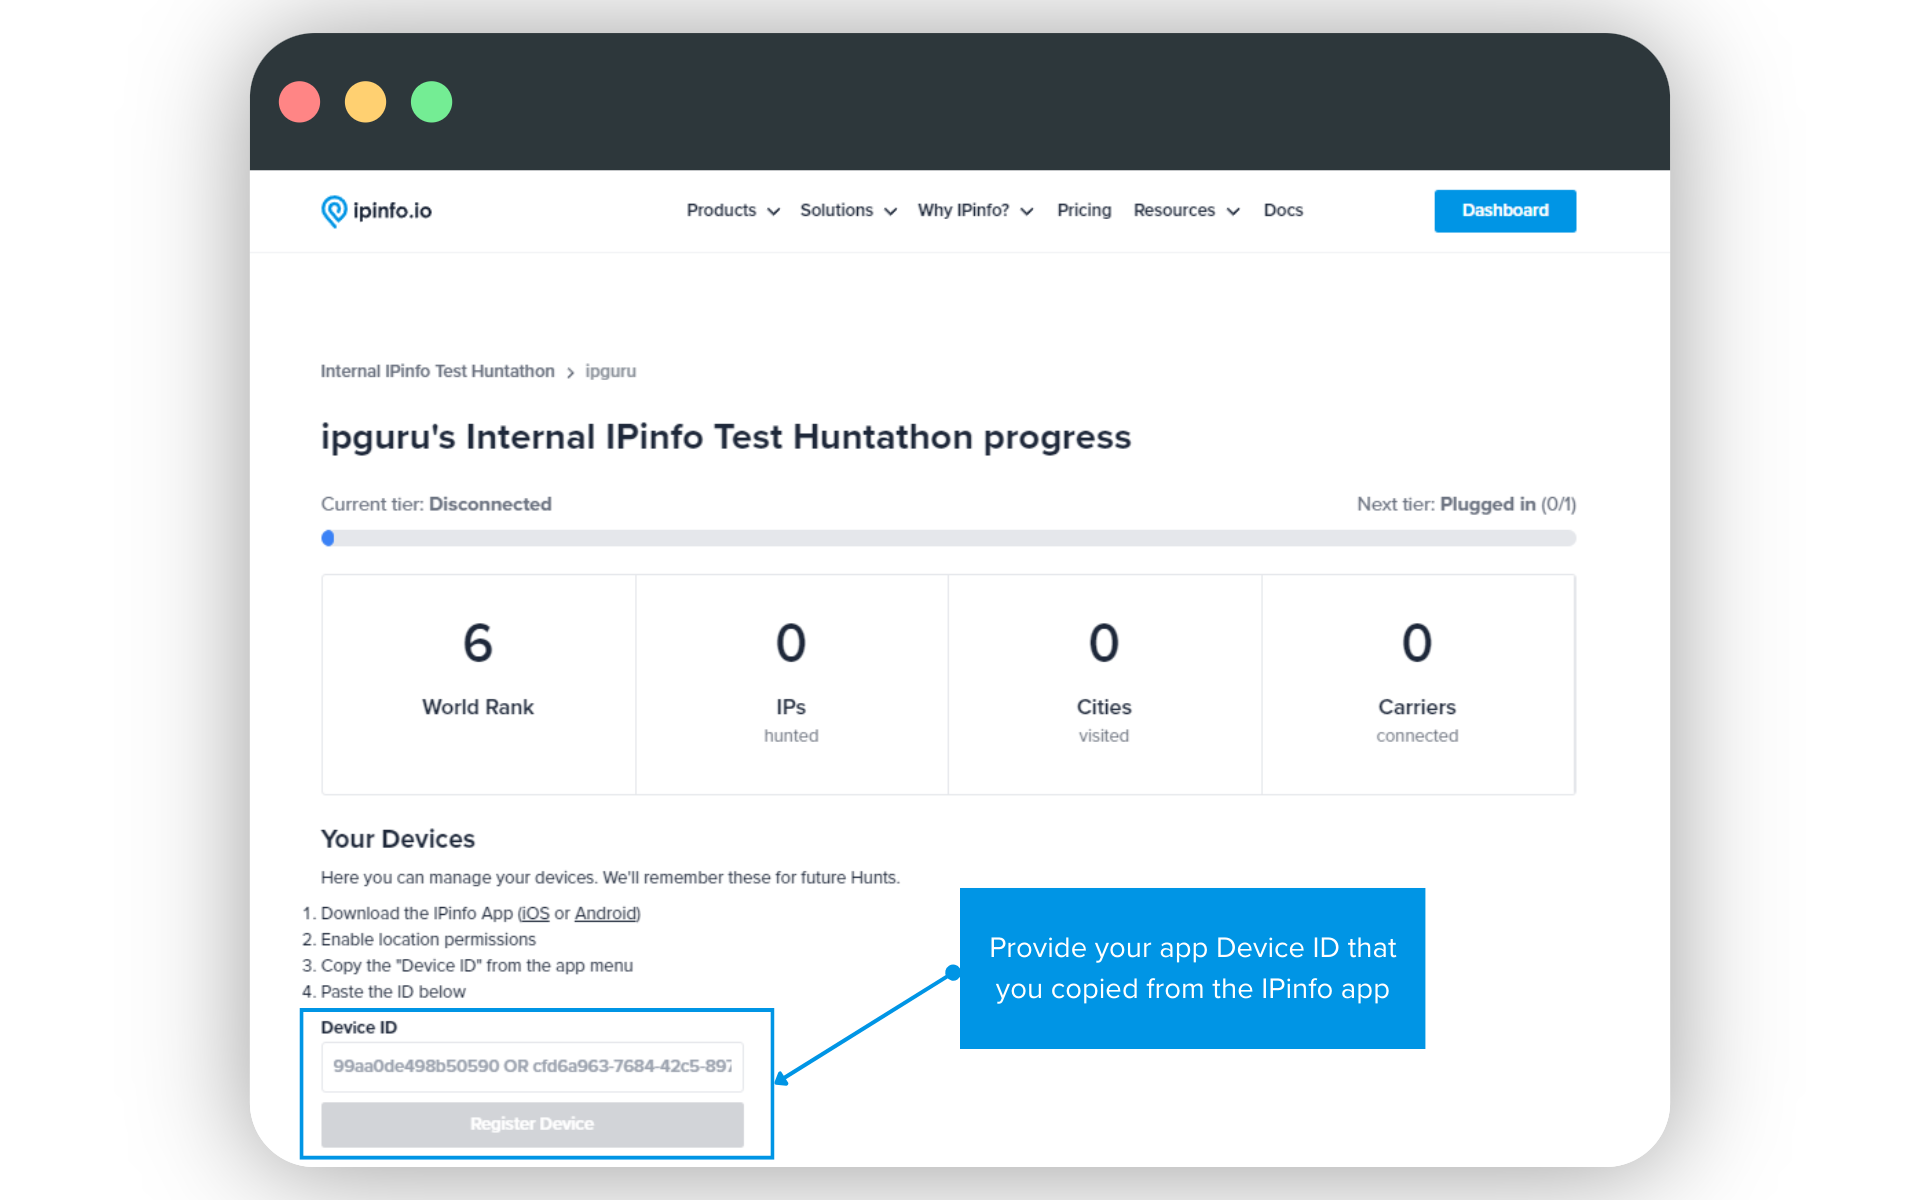This screenshot has height=1200, width=1920.
Task: Expand the Products dropdown menu
Action: pyautogui.click(x=732, y=210)
